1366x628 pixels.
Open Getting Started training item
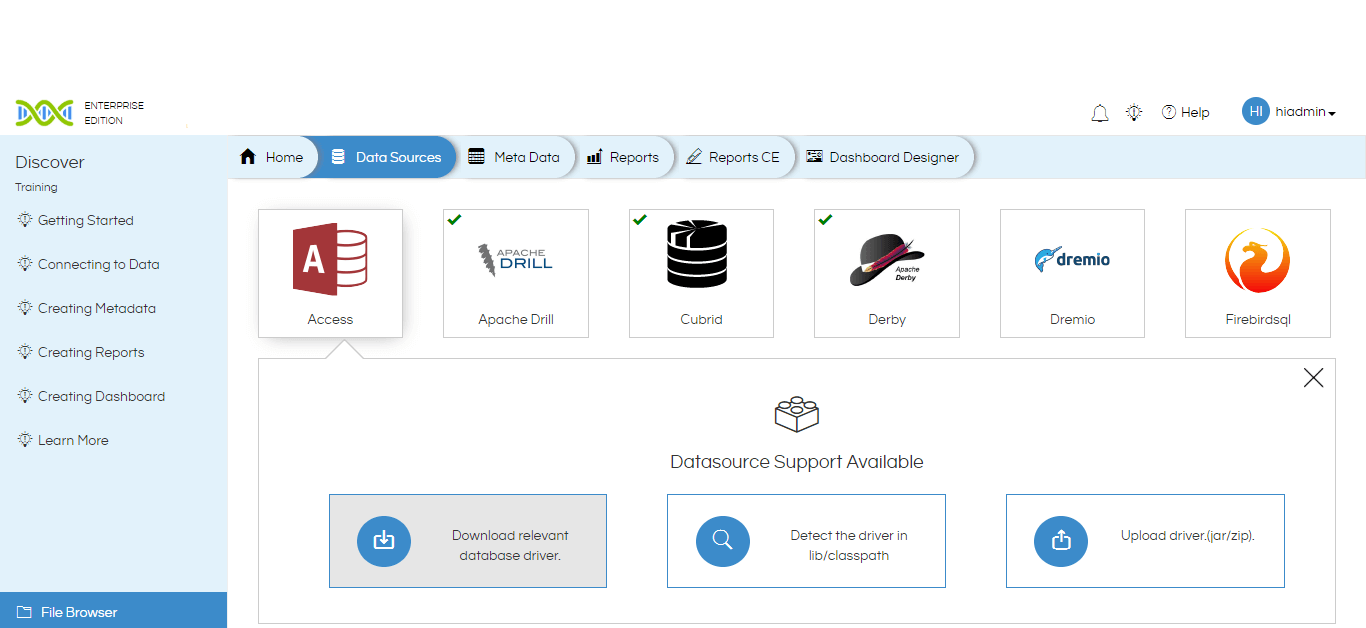tap(85, 220)
